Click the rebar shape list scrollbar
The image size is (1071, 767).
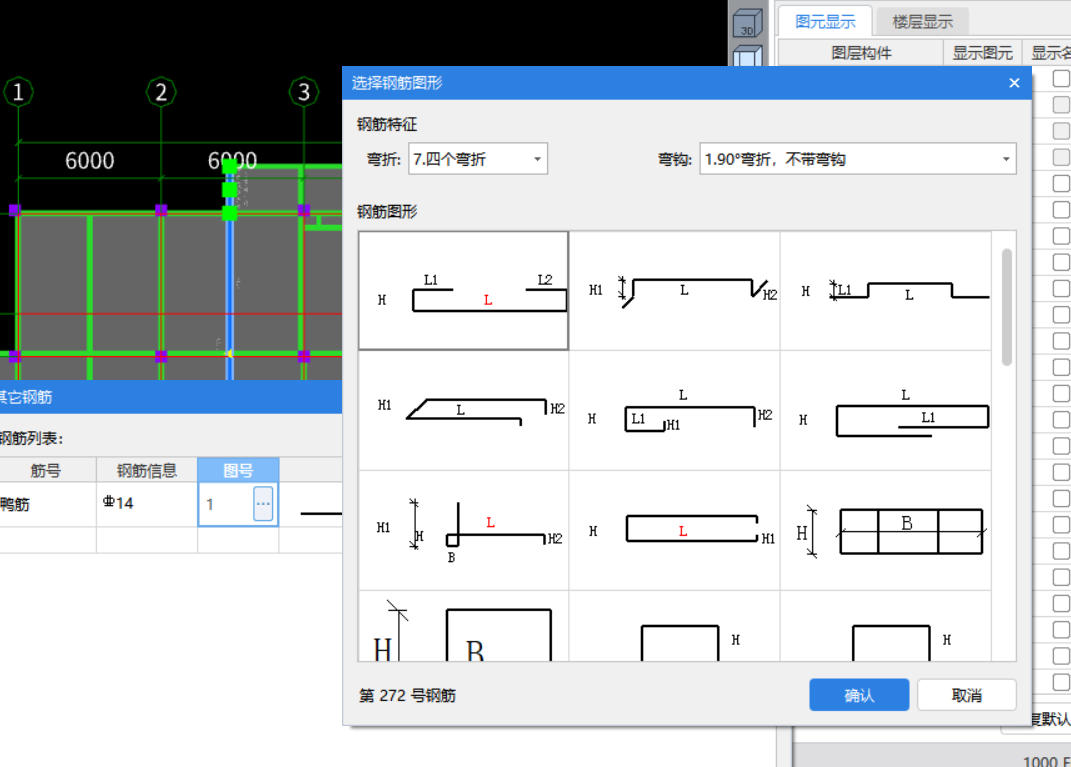point(1007,307)
